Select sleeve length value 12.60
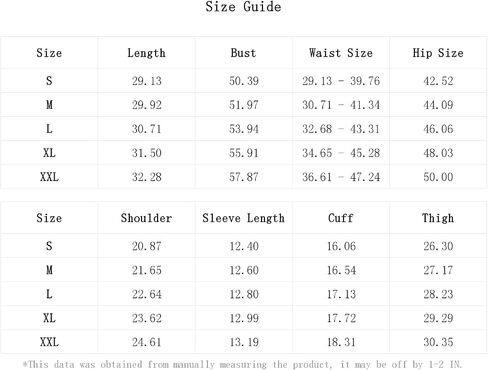Screen dimensions: 488x370 [244, 270]
